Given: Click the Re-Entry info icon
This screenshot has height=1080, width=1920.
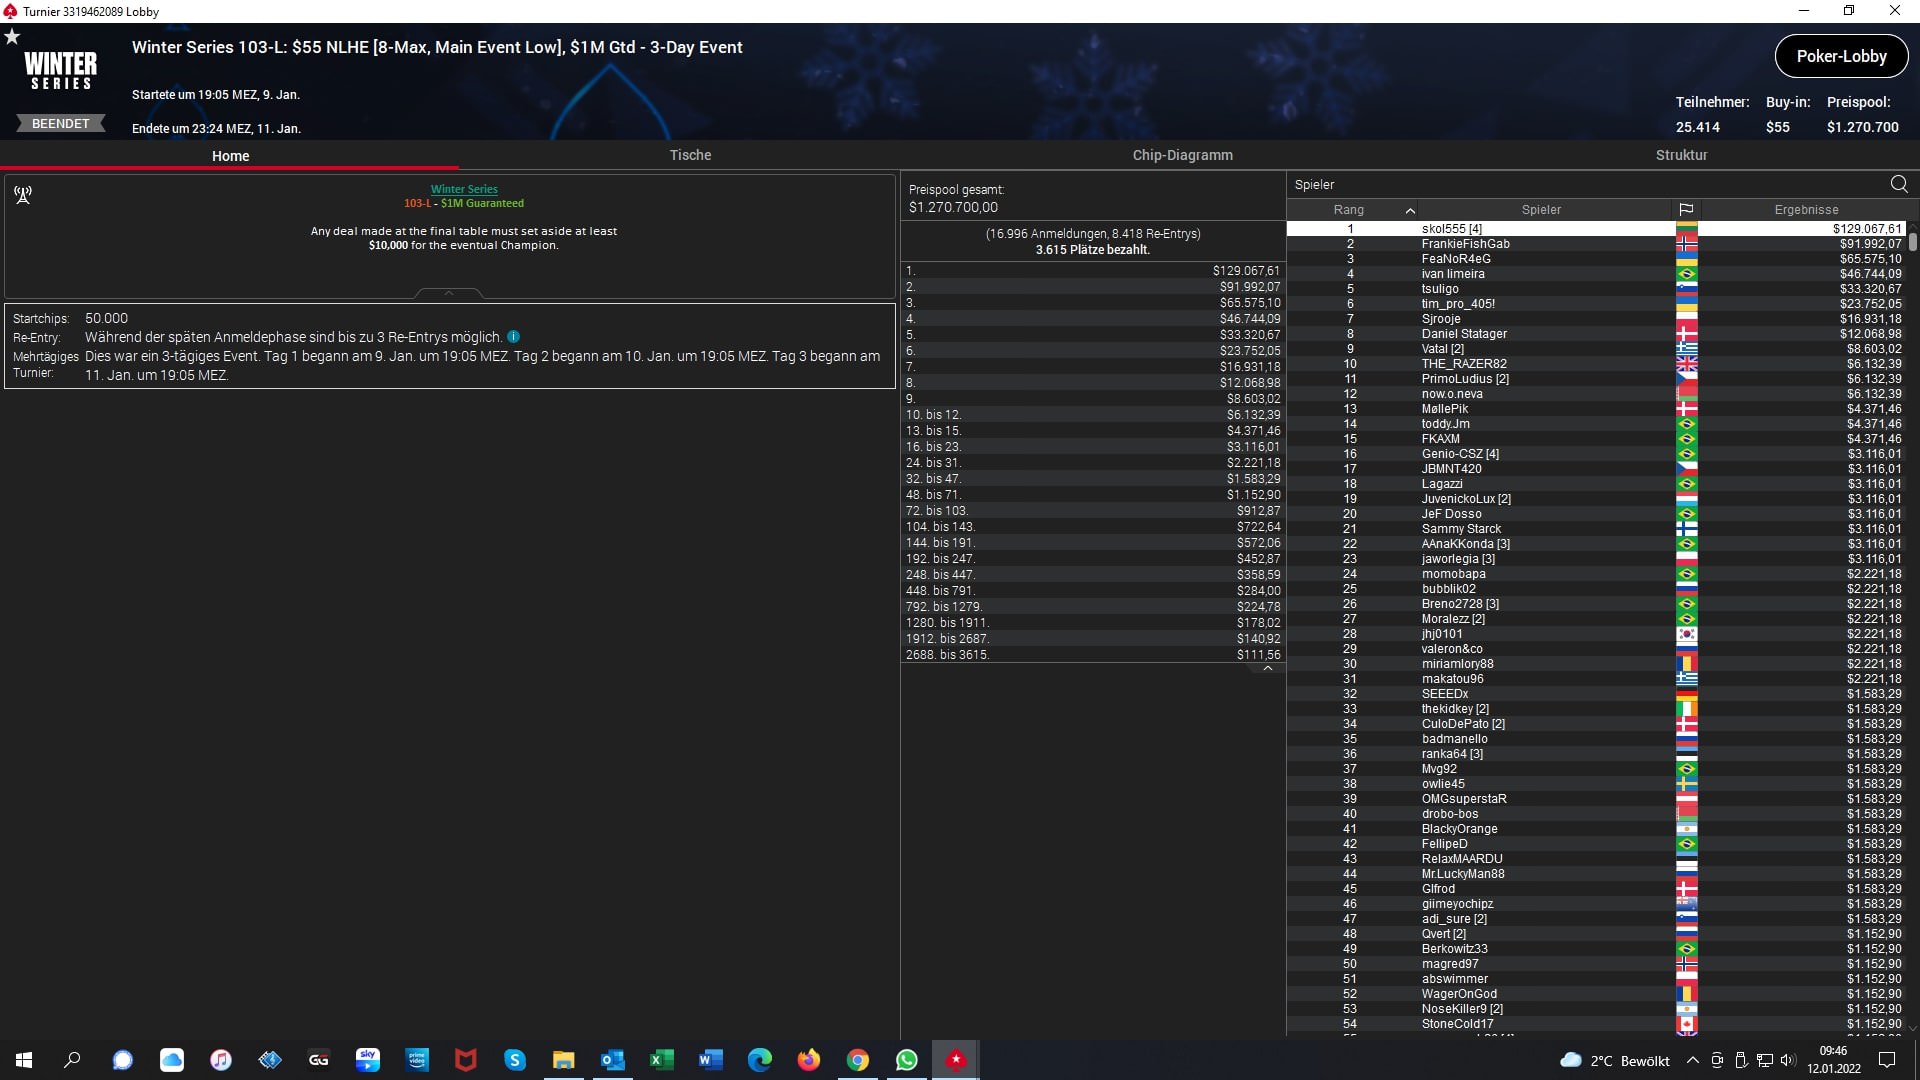Looking at the screenshot, I should coord(513,337).
